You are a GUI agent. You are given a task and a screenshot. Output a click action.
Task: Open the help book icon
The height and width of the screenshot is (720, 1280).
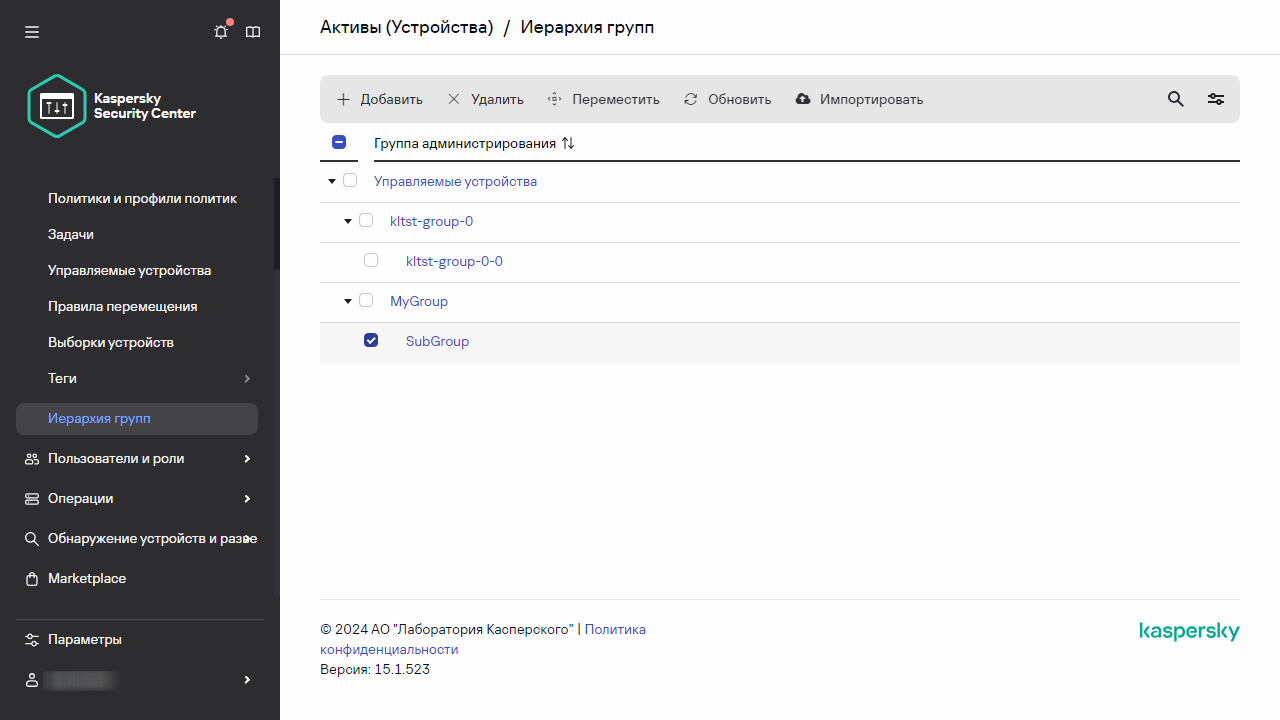tap(253, 32)
